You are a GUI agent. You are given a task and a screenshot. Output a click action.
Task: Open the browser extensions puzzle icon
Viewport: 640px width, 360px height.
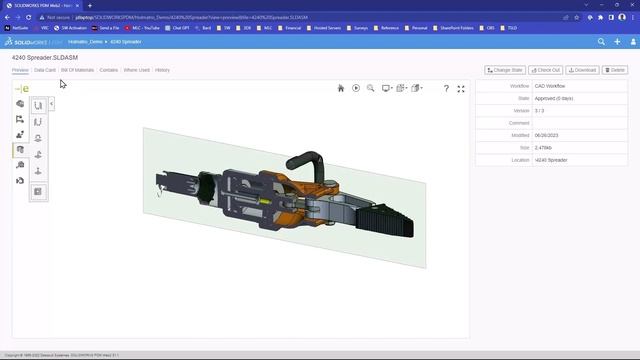tap(600, 18)
